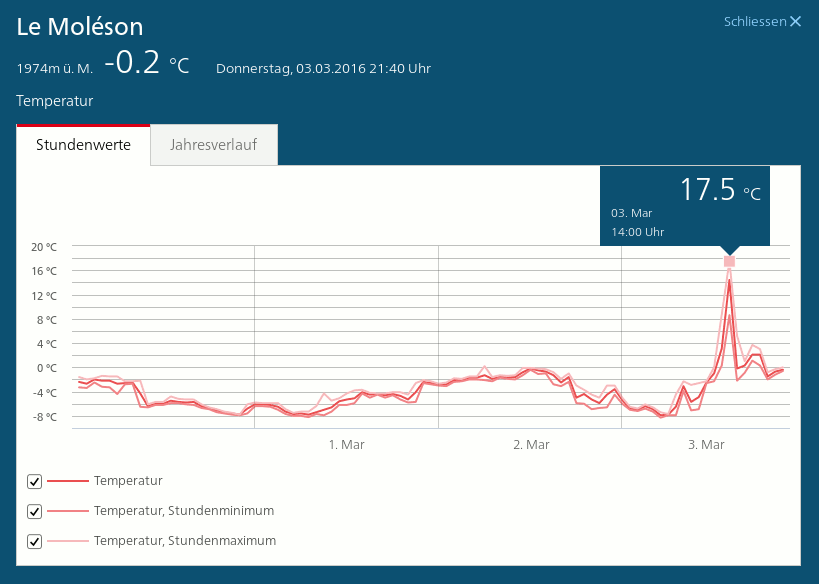Click the Le Moléson station title
The height and width of the screenshot is (584, 819).
tap(80, 27)
